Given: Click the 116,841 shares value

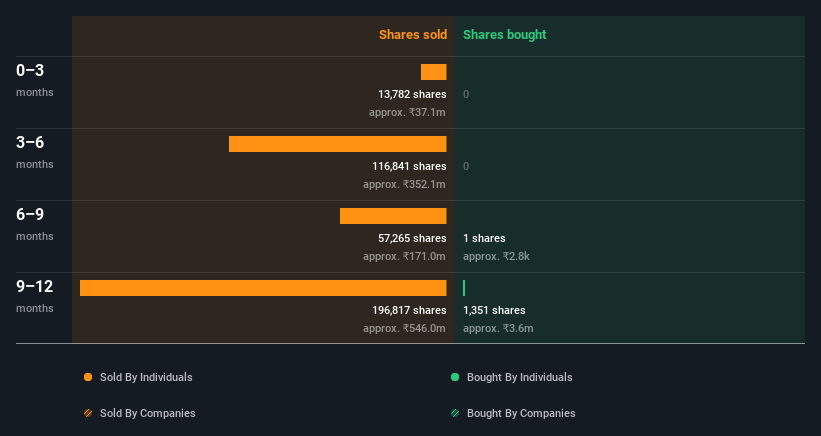Looking at the screenshot, I should (x=409, y=166).
